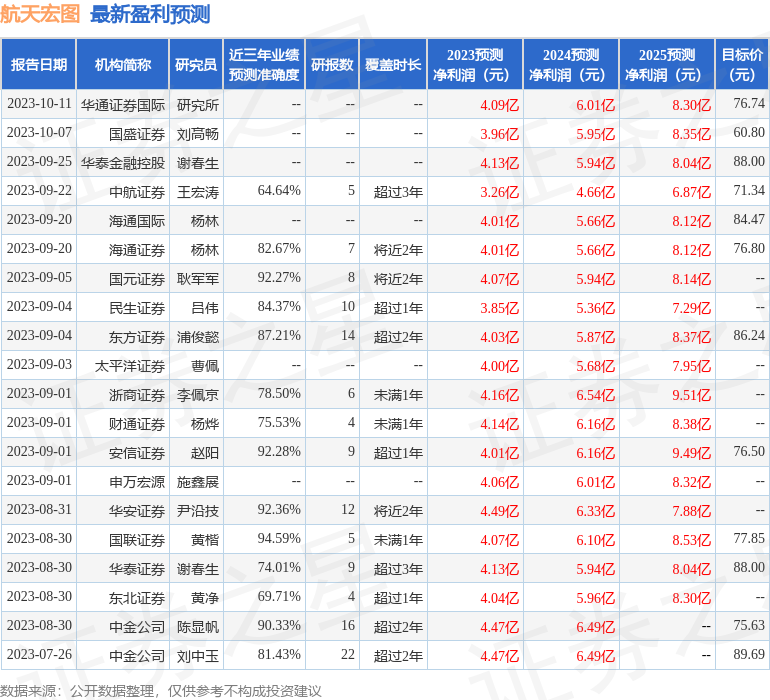This screenshot has width=770, height=700.
Task: Click the 2023预测净利润 column header
Action: (475, 64)
